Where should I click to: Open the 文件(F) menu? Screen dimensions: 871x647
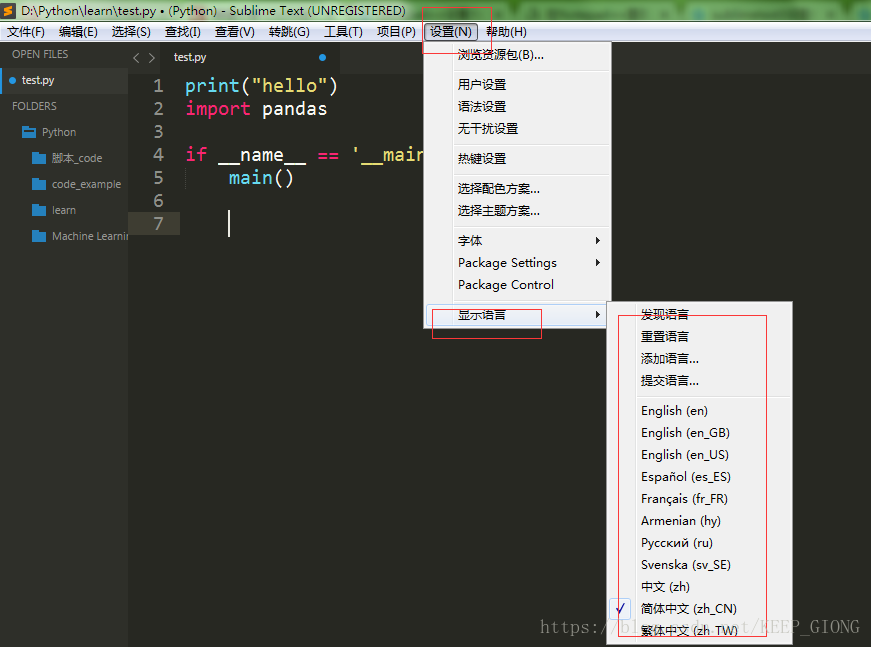click(26, 32)
